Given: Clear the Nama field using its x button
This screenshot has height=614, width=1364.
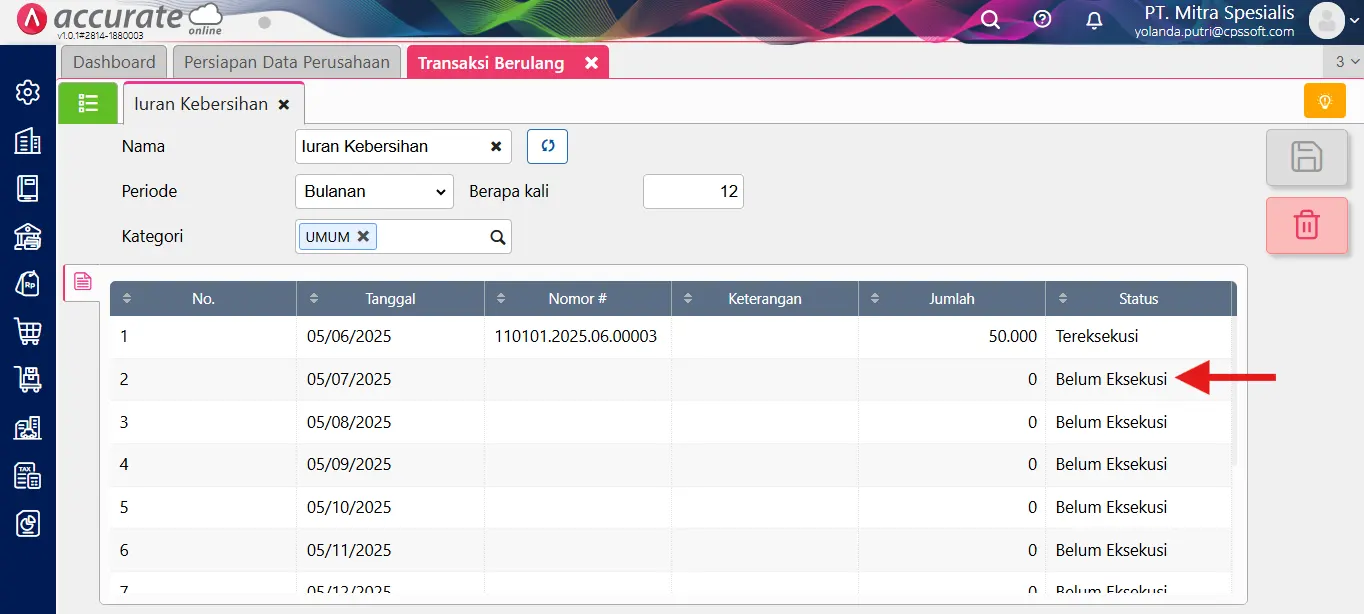Looking at the screenshot, I should [495, 146].
